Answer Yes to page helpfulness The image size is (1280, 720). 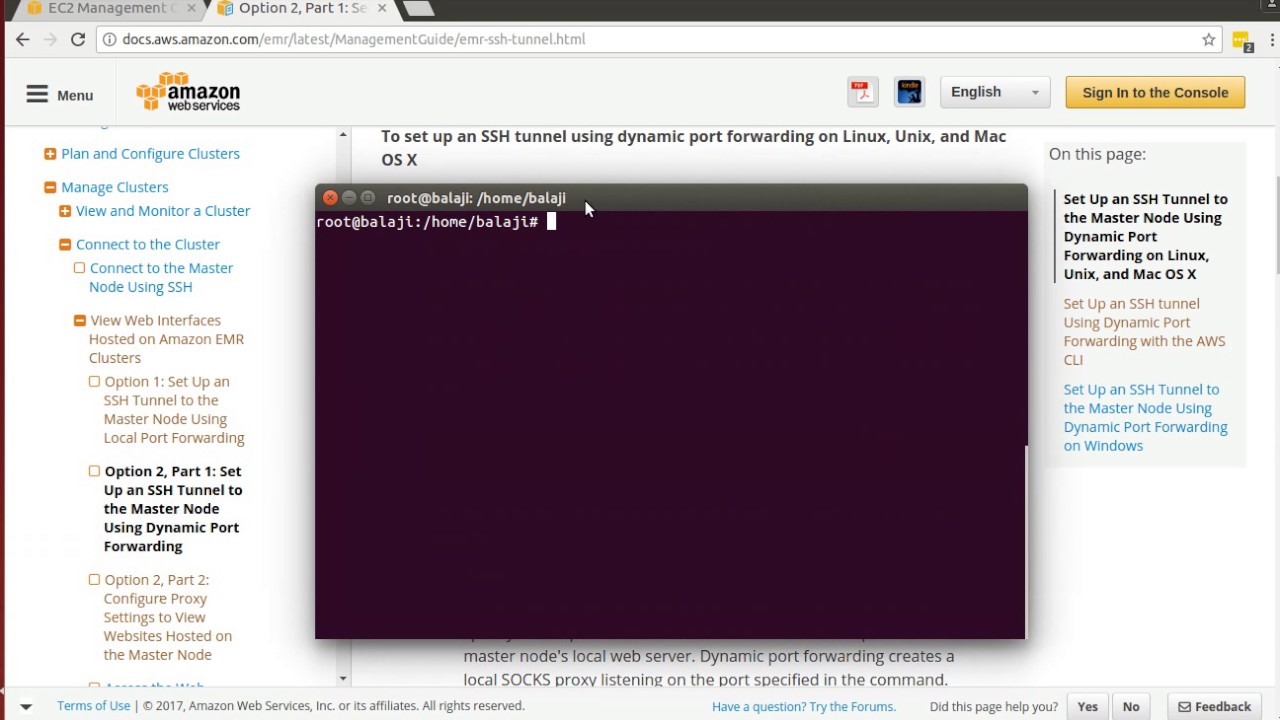[x=1088, y=707]
